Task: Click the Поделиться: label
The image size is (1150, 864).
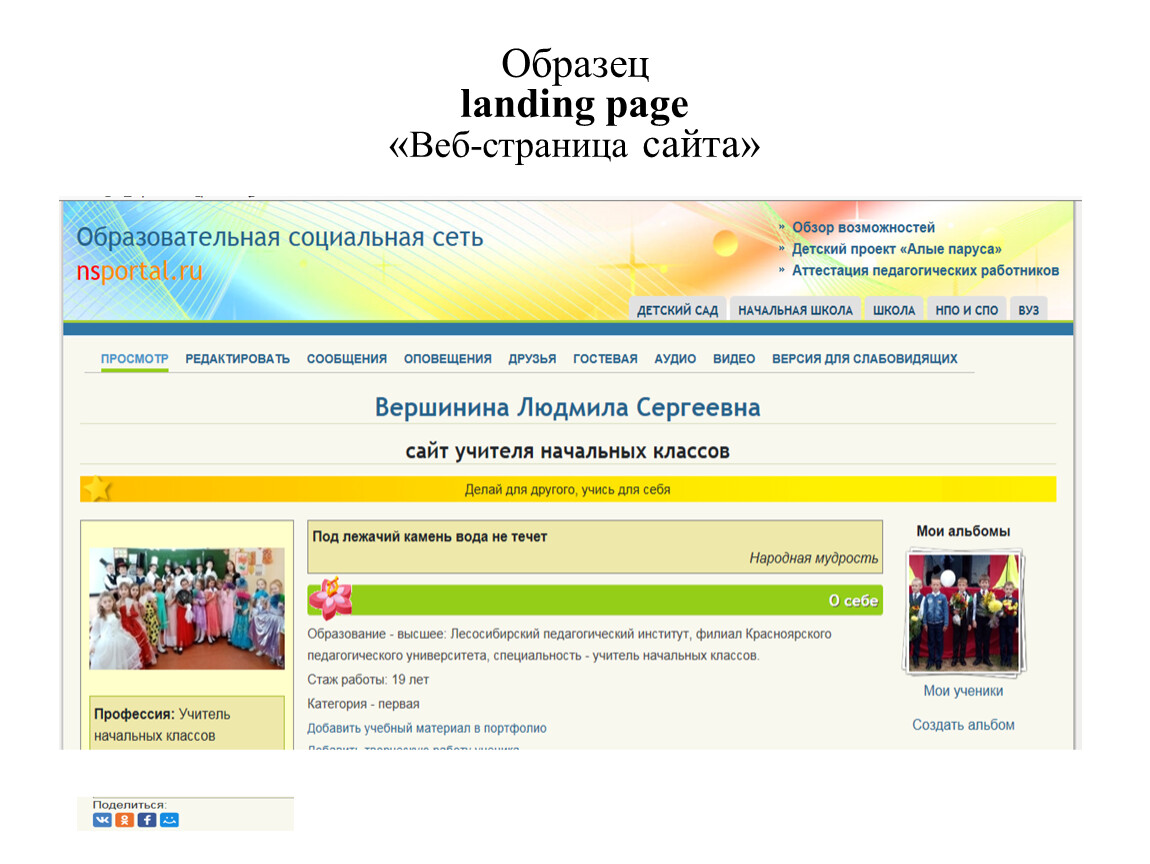Action: click(x=130, y=805)
